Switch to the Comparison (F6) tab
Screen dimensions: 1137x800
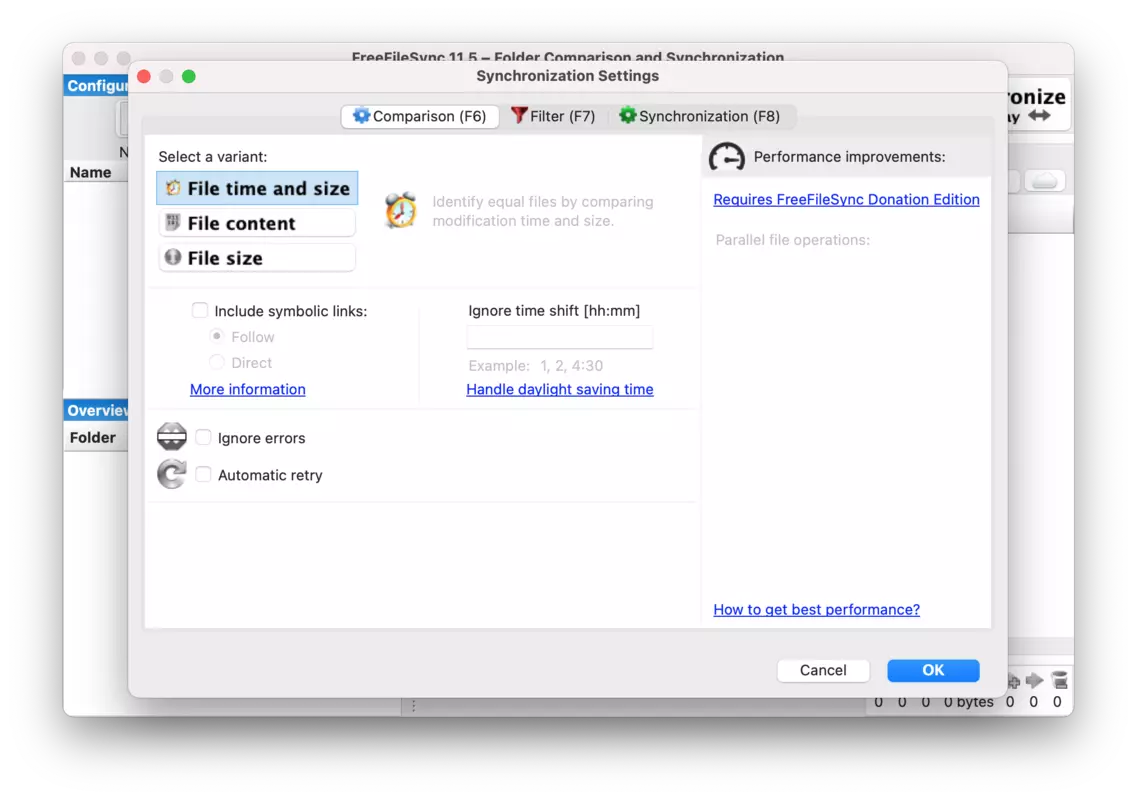pyautogui.click(x=420, y=116)
